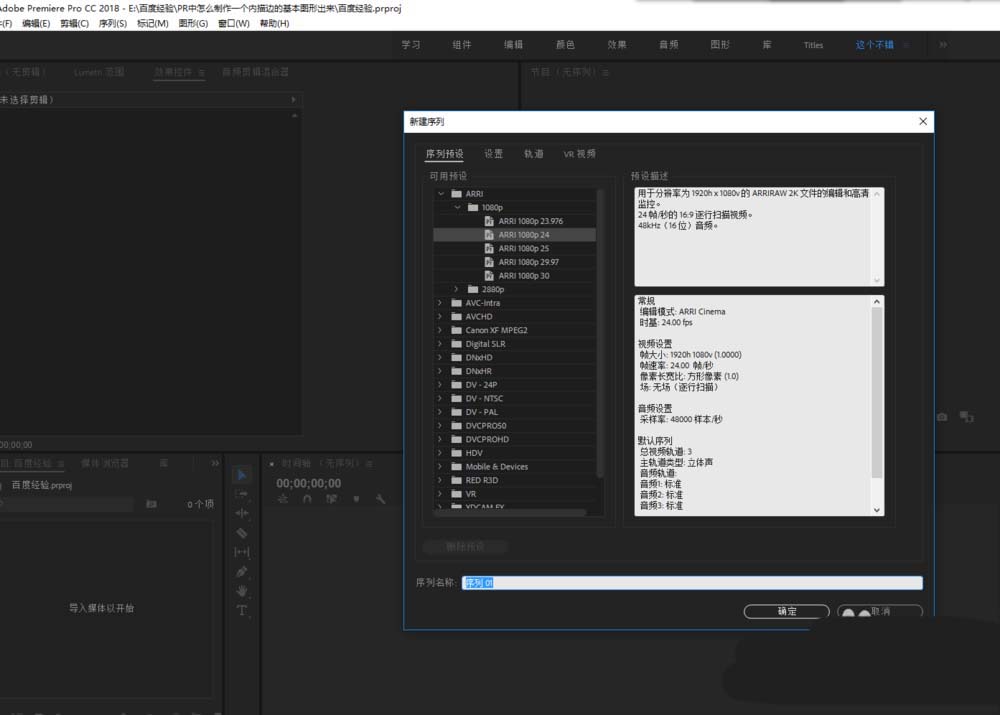
Task: Select the Track Select Forward tool
Action: pos(242,494)
